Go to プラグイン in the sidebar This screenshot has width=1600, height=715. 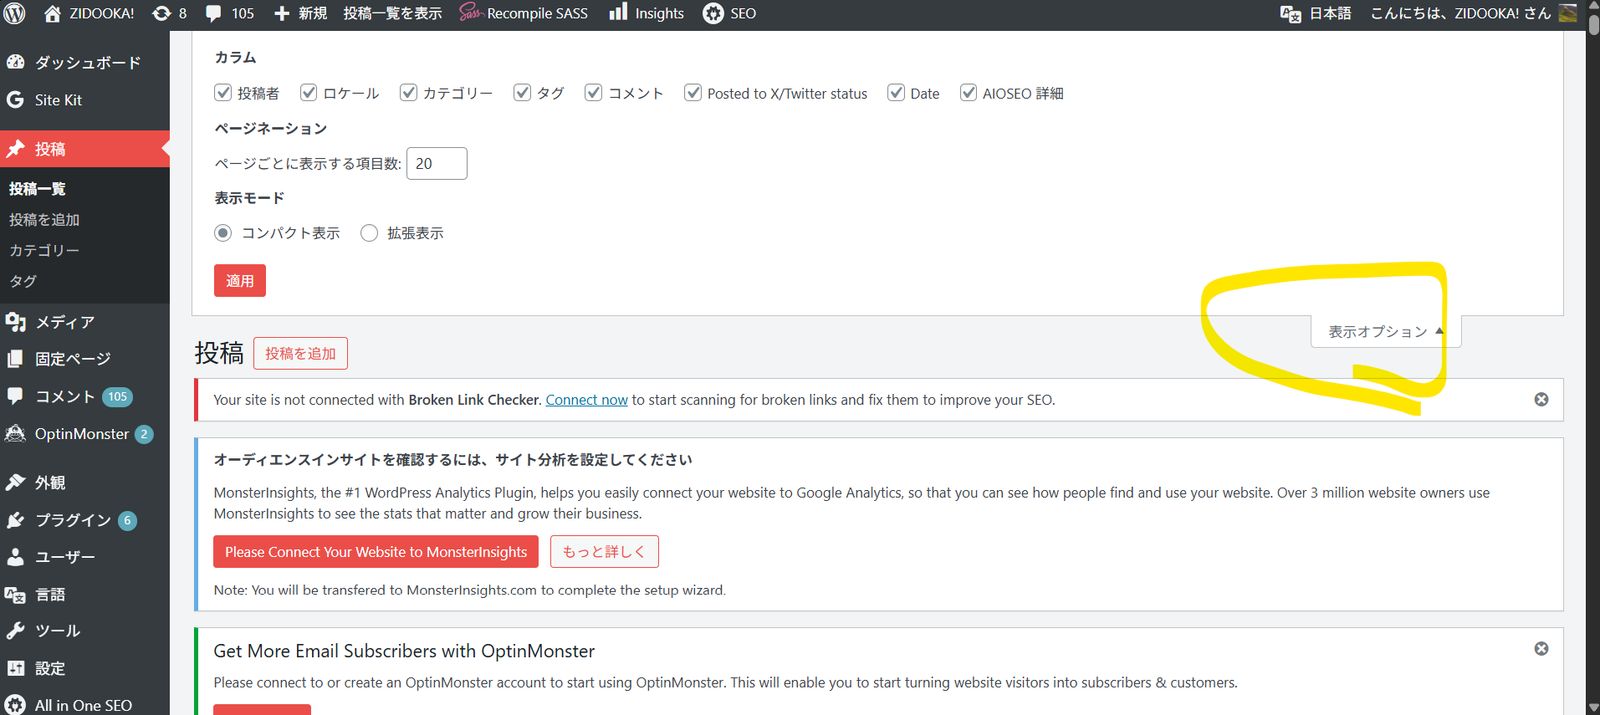pyautogui.click(x=72, y=520)
